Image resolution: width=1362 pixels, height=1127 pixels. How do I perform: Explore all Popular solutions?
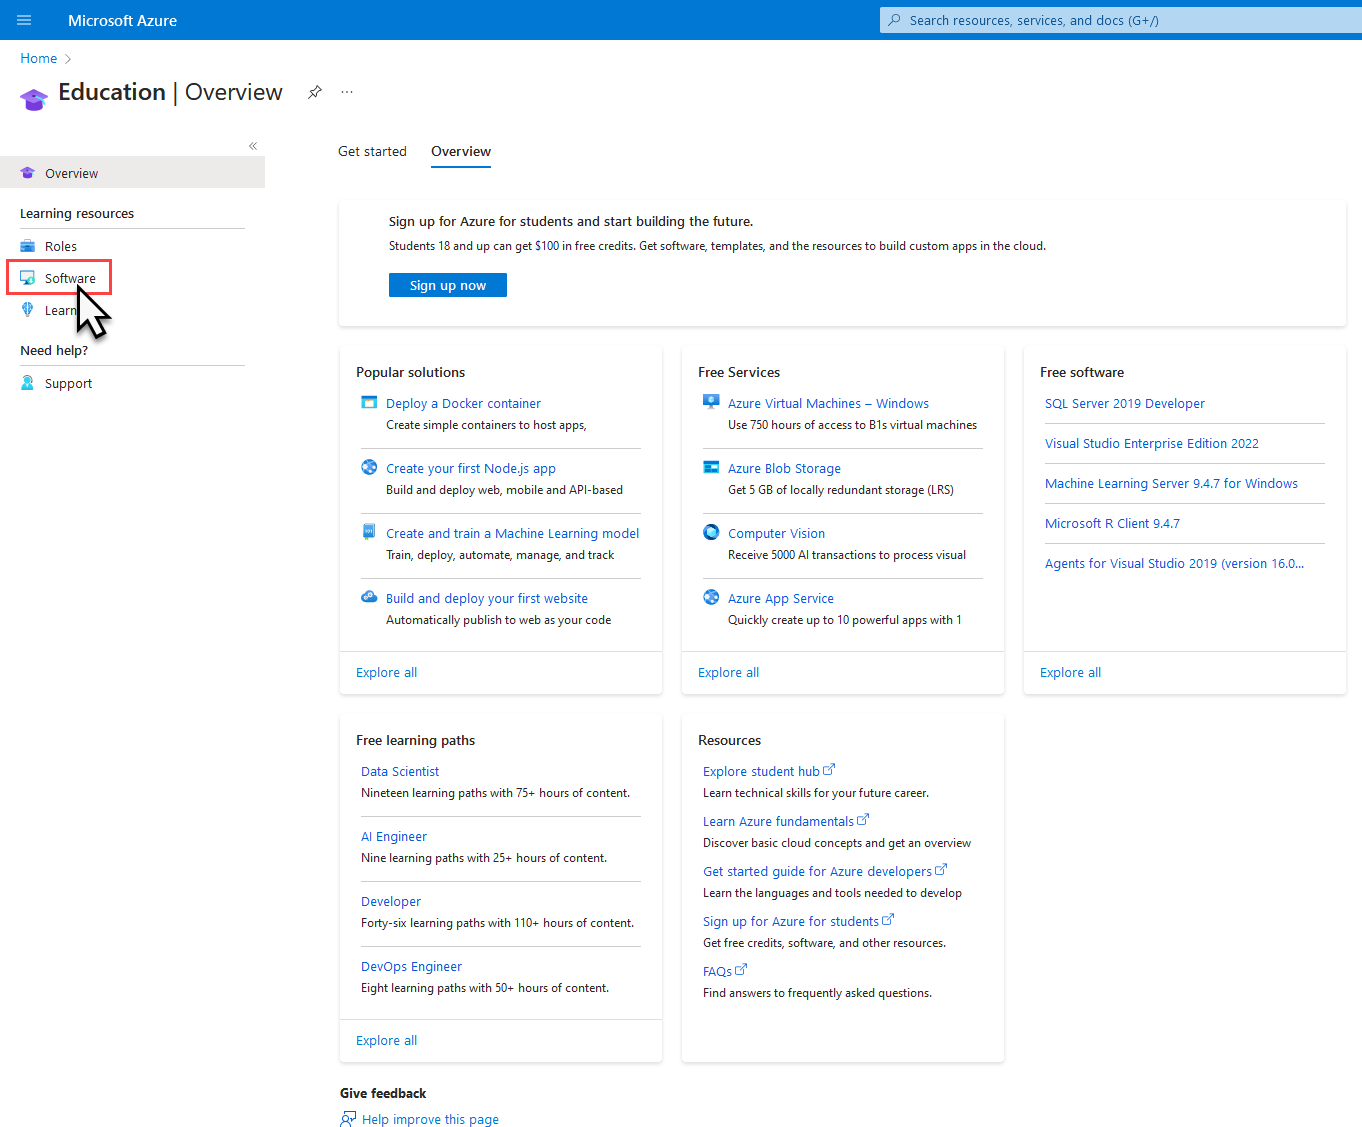tap(387, 673)
